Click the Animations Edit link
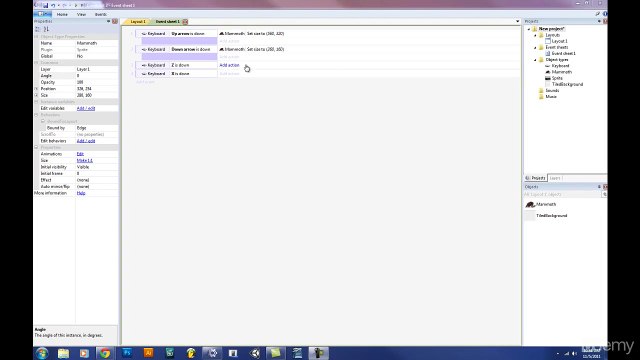This screenshot has width=640, height=360. pos(80,154)
